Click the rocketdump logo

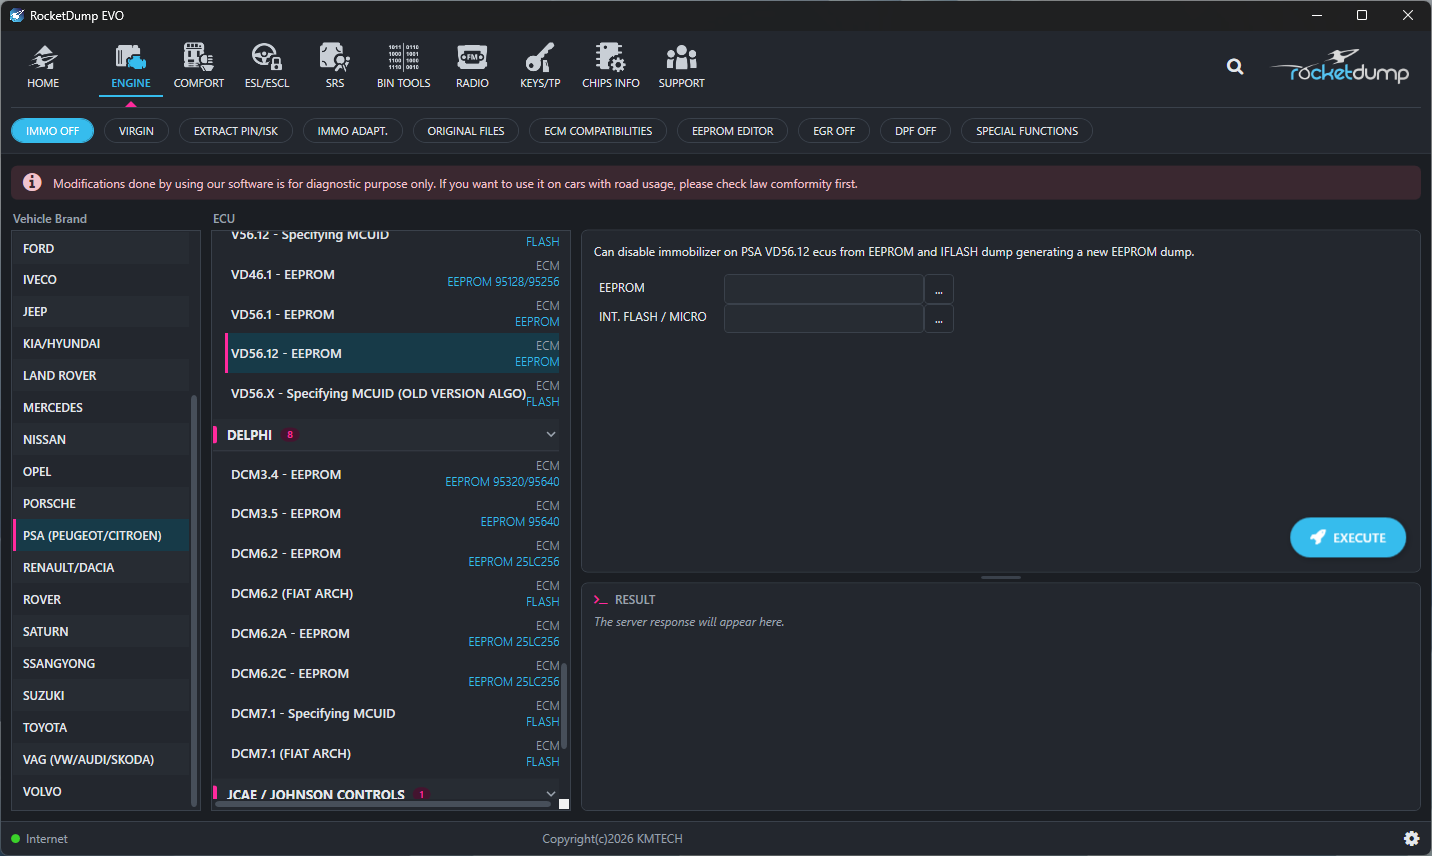pos(1340,66)
